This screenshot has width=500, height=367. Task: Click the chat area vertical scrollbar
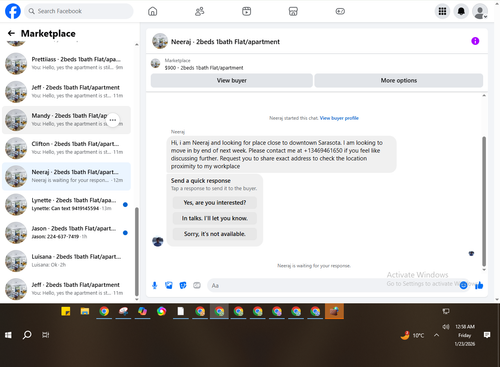tap(484, 201)
